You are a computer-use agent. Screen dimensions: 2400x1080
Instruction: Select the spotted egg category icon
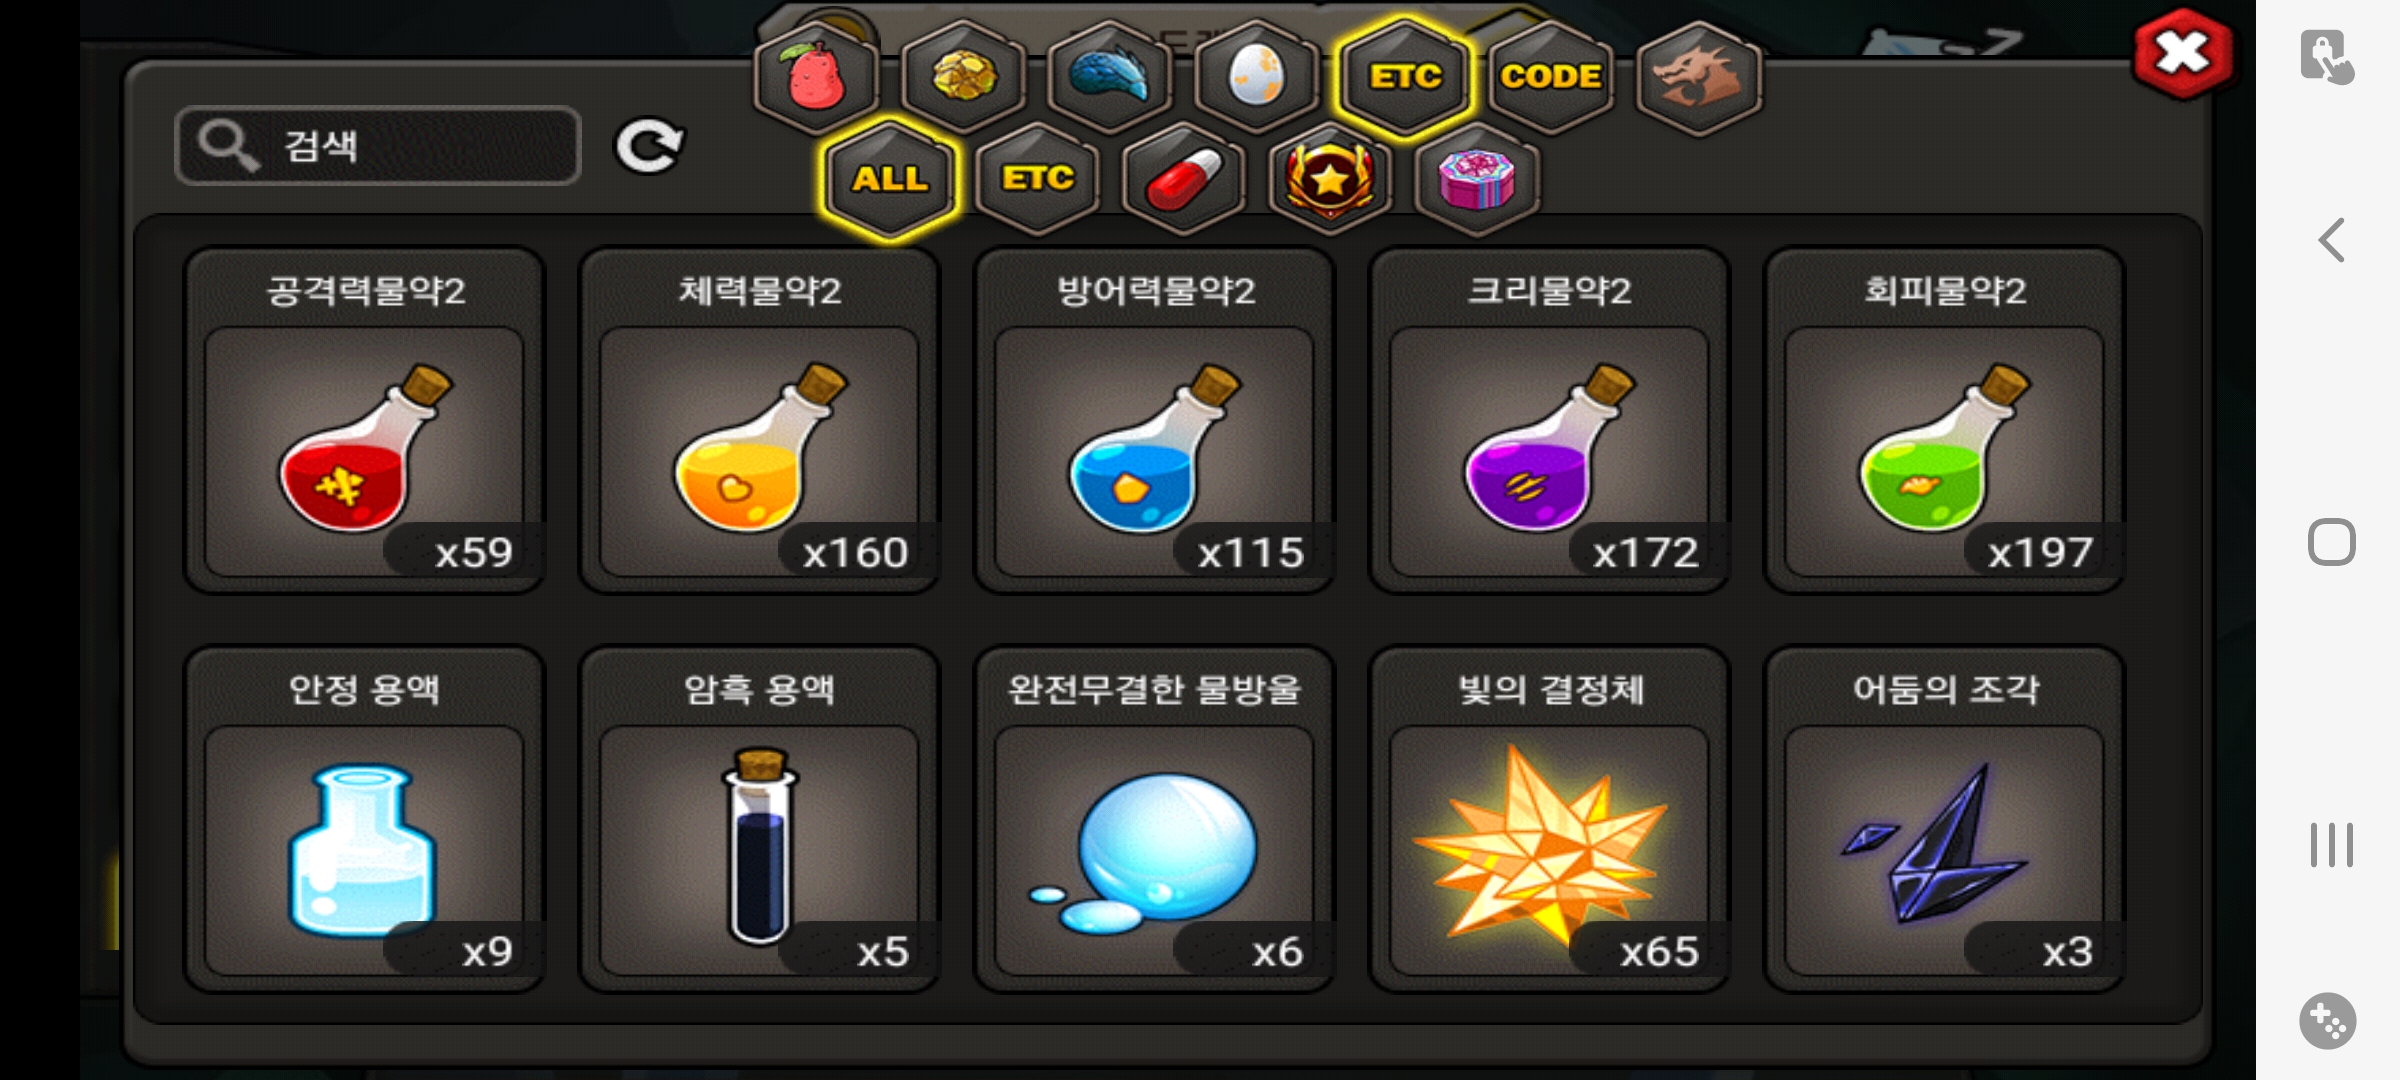[1256, 77]
